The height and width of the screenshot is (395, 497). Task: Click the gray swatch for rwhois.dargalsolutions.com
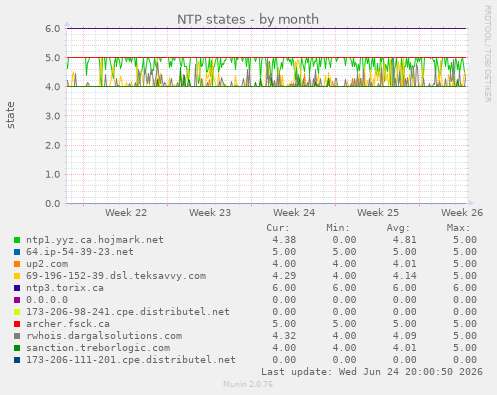[17, 336]
